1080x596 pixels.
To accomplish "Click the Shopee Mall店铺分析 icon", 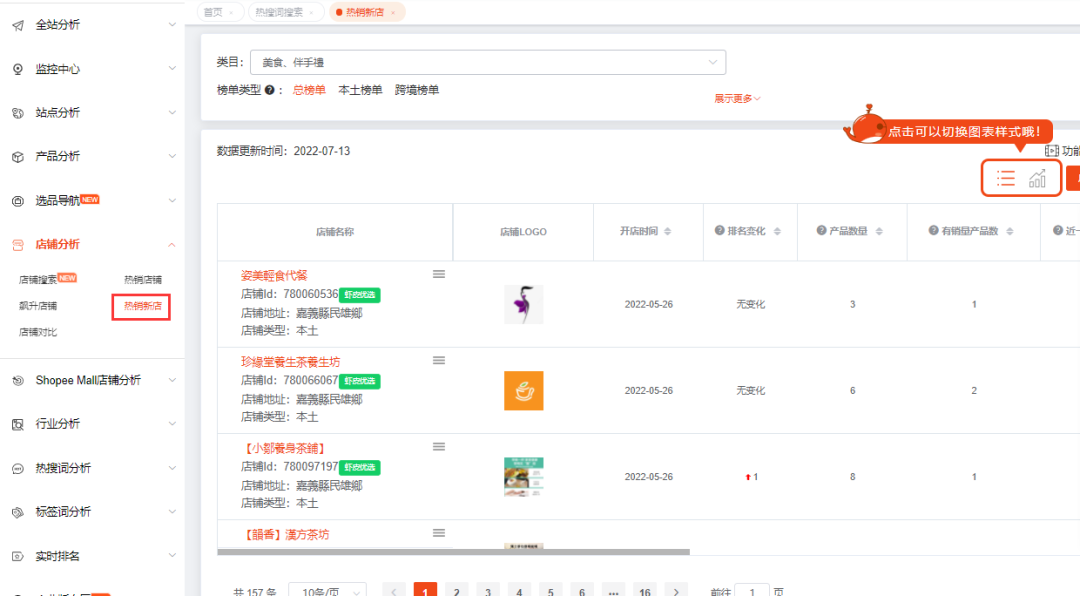I will pyautogui.click(x=18, y=380).
